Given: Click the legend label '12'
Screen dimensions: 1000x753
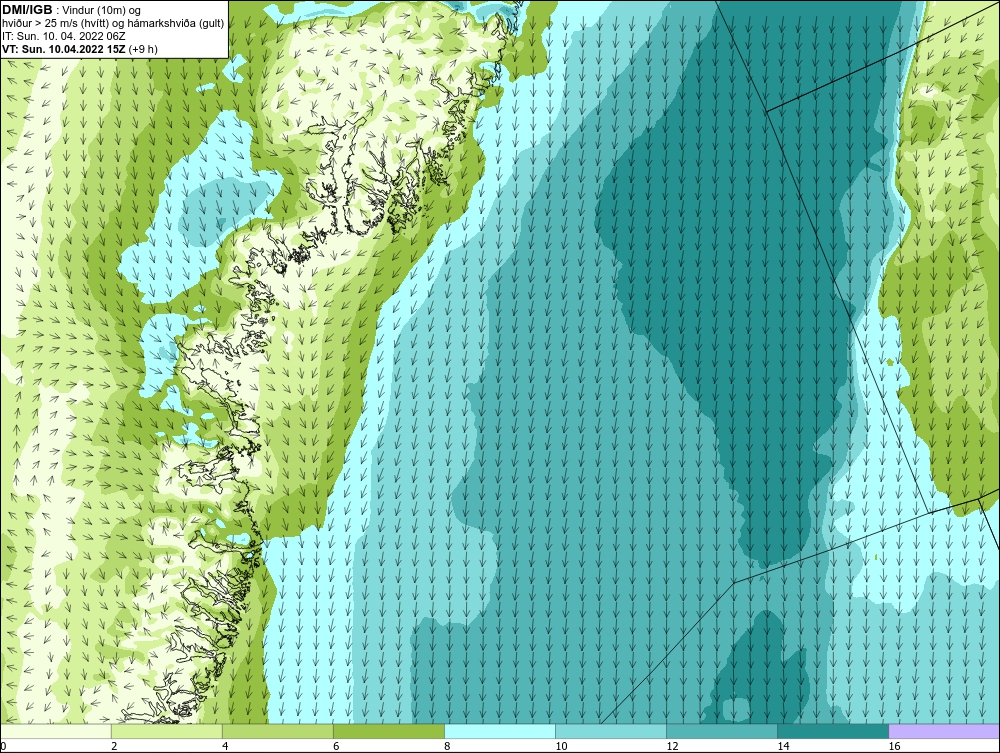Looking at the screenshot, I should [672, 746].
